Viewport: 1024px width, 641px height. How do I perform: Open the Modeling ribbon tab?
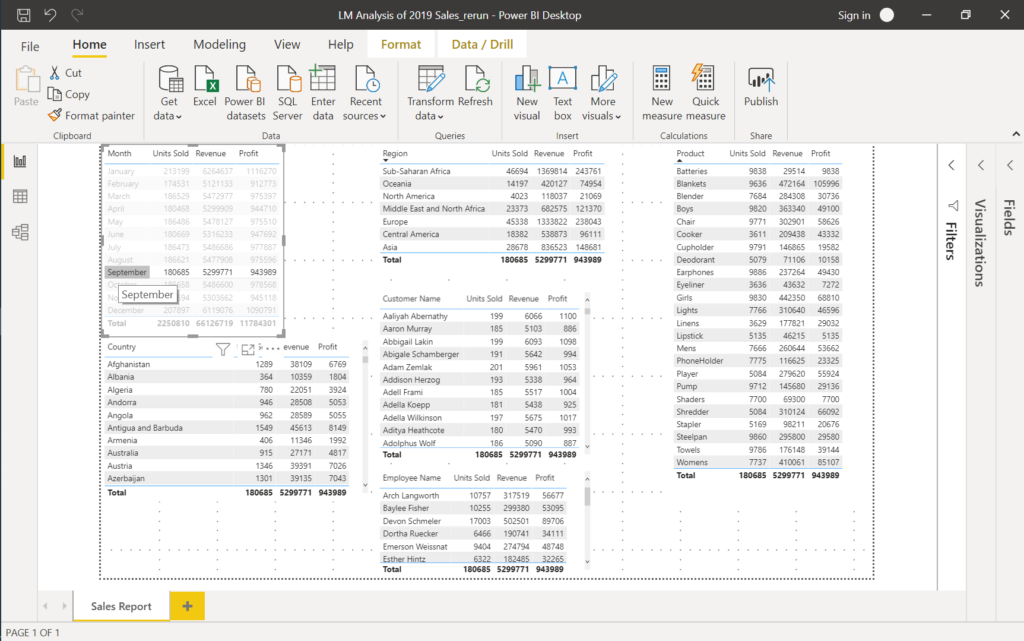point(219,45)
